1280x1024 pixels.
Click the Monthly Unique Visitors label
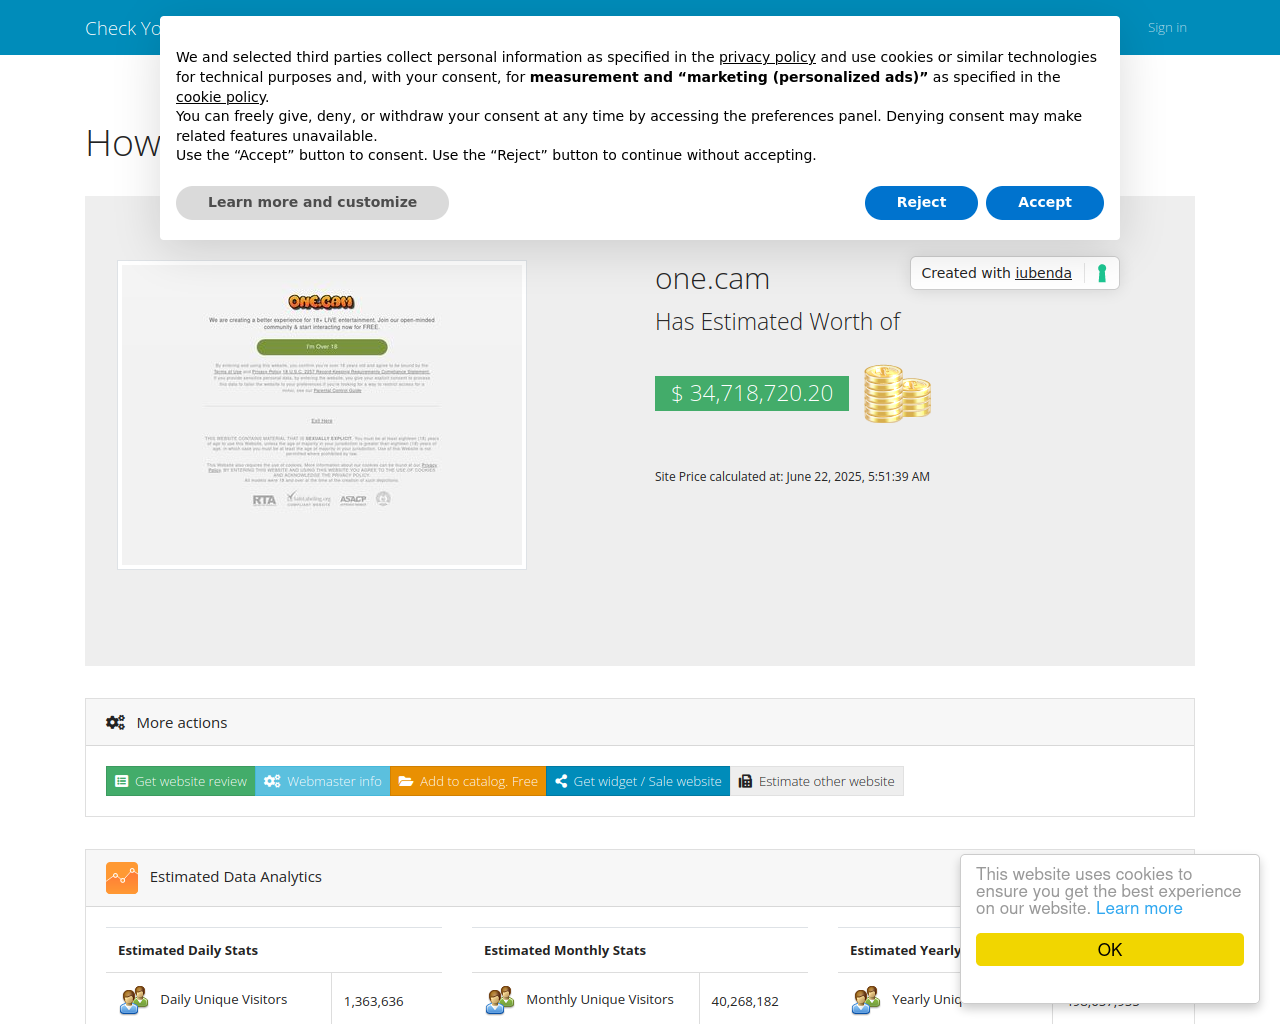point(600,999)
